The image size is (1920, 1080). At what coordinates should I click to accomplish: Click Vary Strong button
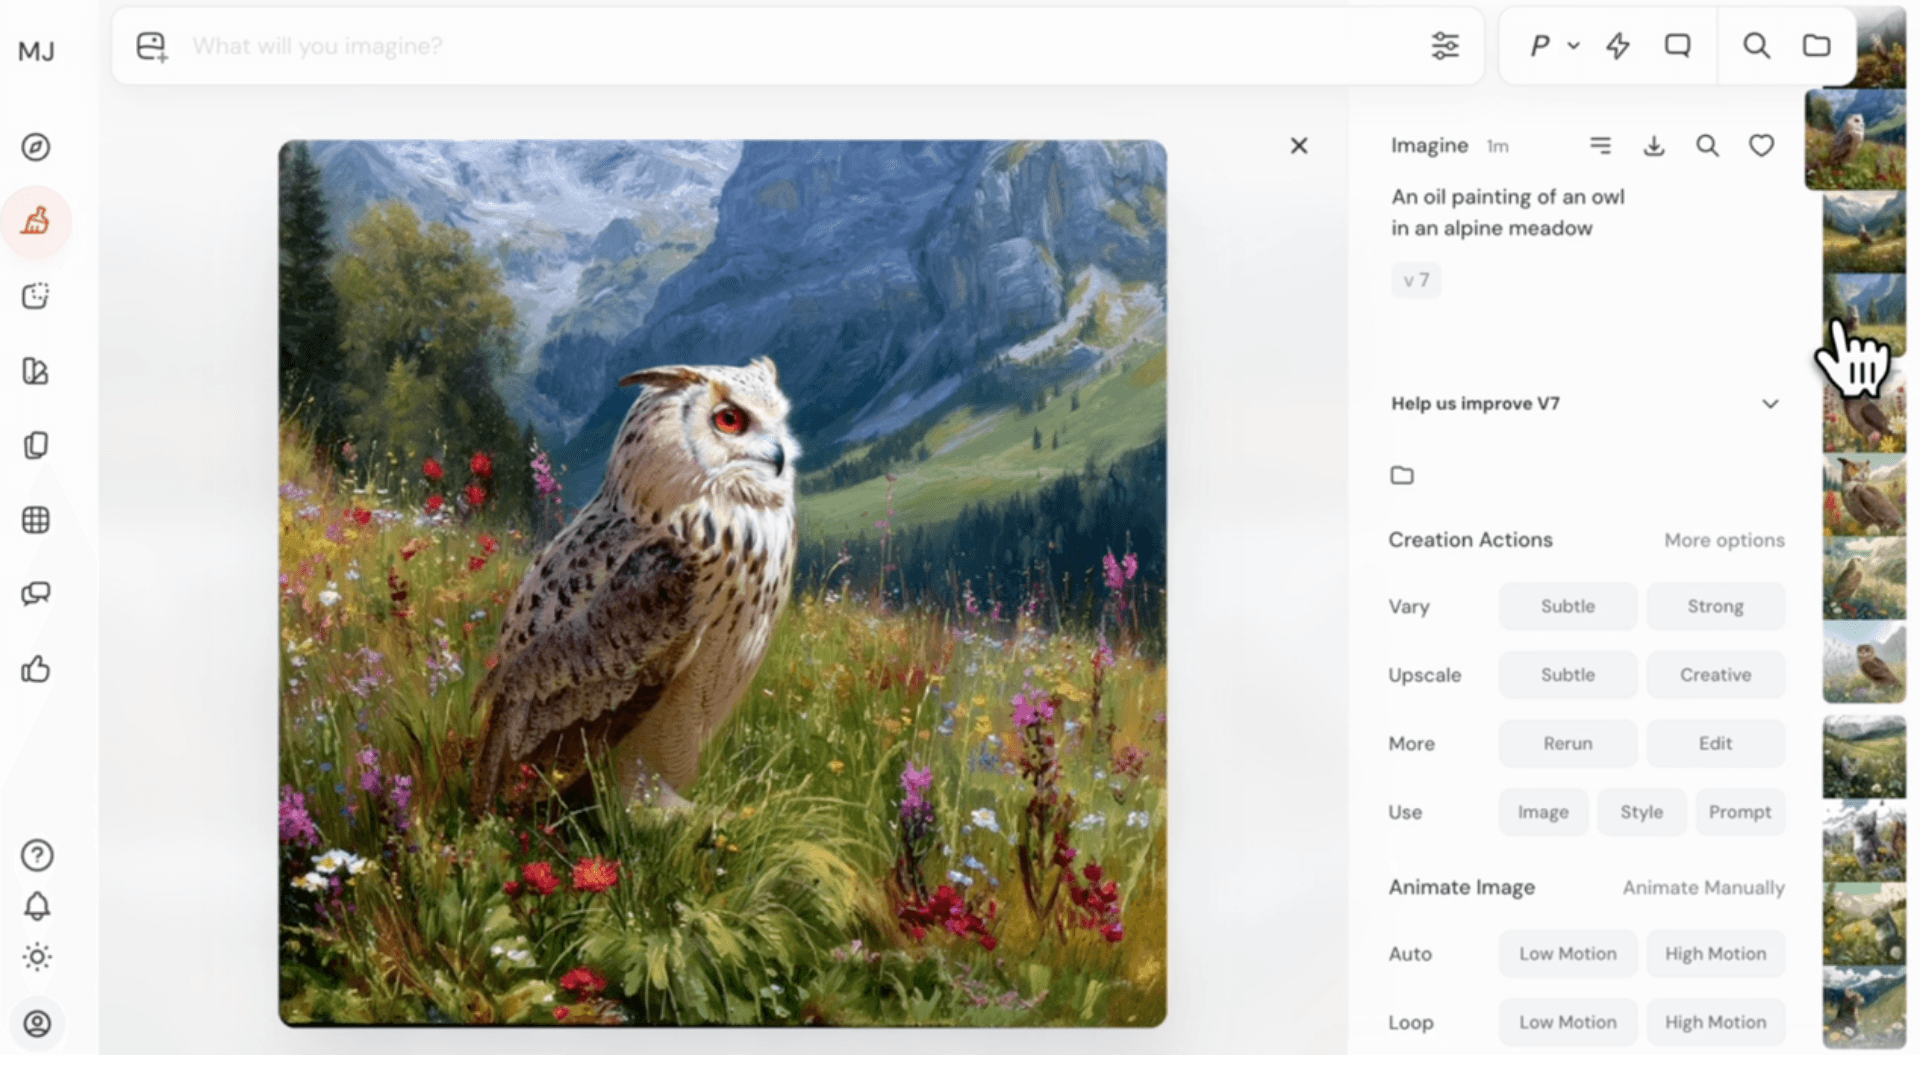coord(1715,606)
